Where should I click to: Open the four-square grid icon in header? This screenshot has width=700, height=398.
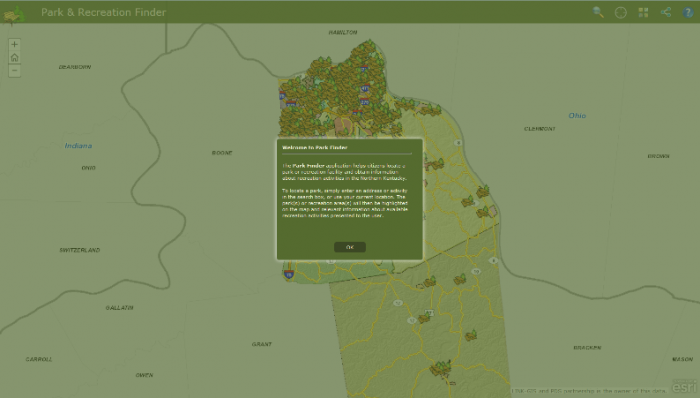click(643, 12)
